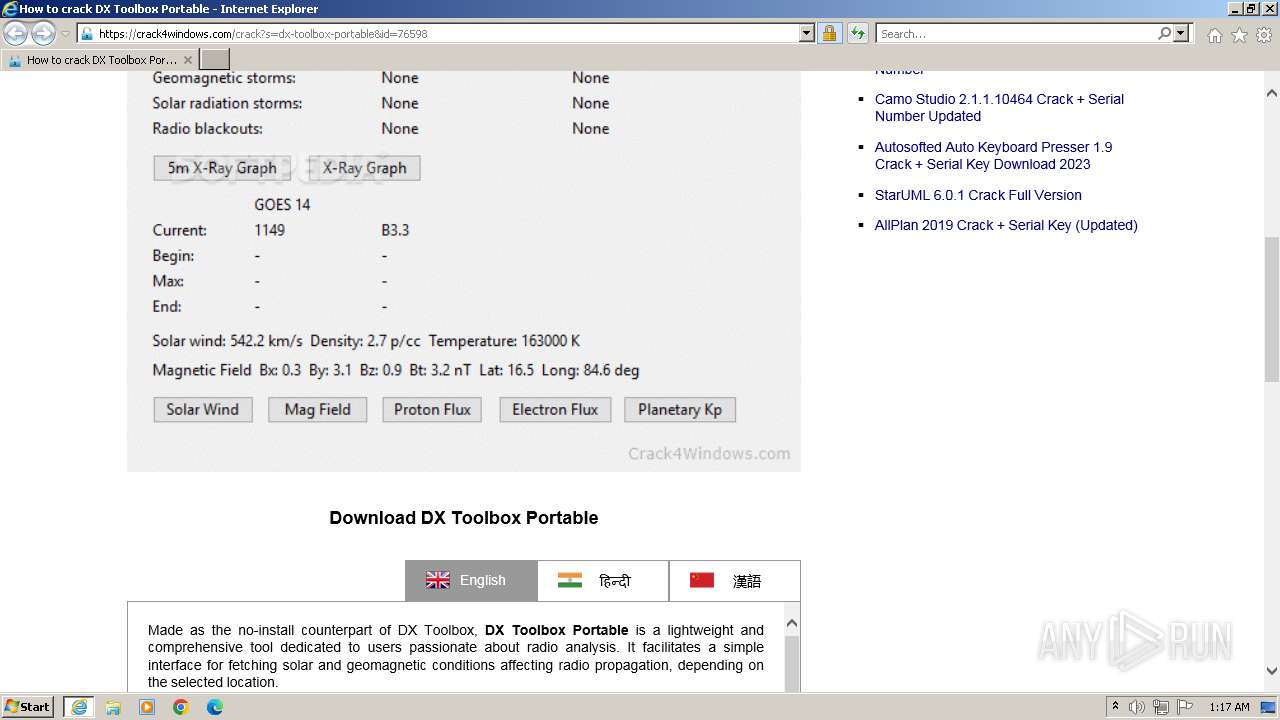Select the Hindi language tab
Image resolution: width=1280 pixels, height=720 pixels.
pyautogui.click(x=603, y=580)
